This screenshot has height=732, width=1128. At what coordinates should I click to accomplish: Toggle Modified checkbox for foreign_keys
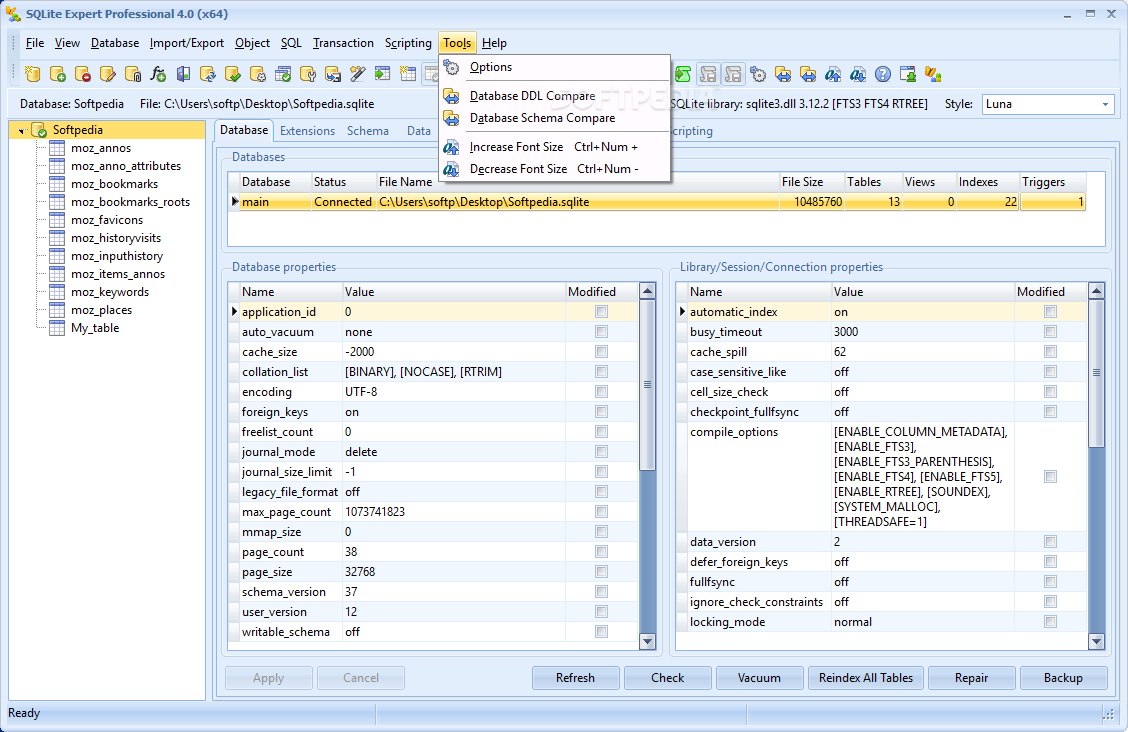point(601,412)
